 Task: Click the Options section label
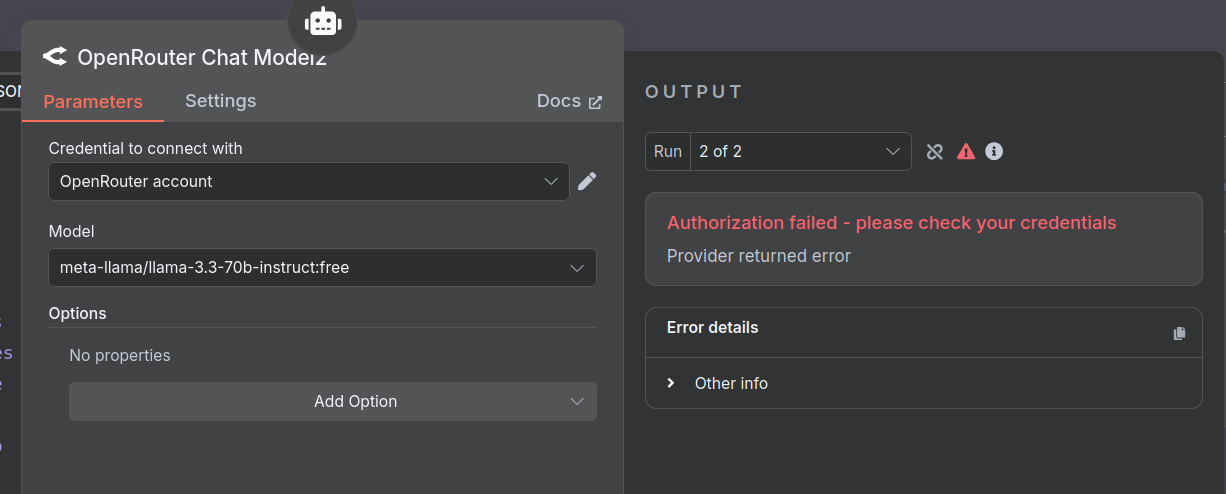point(78,313)
